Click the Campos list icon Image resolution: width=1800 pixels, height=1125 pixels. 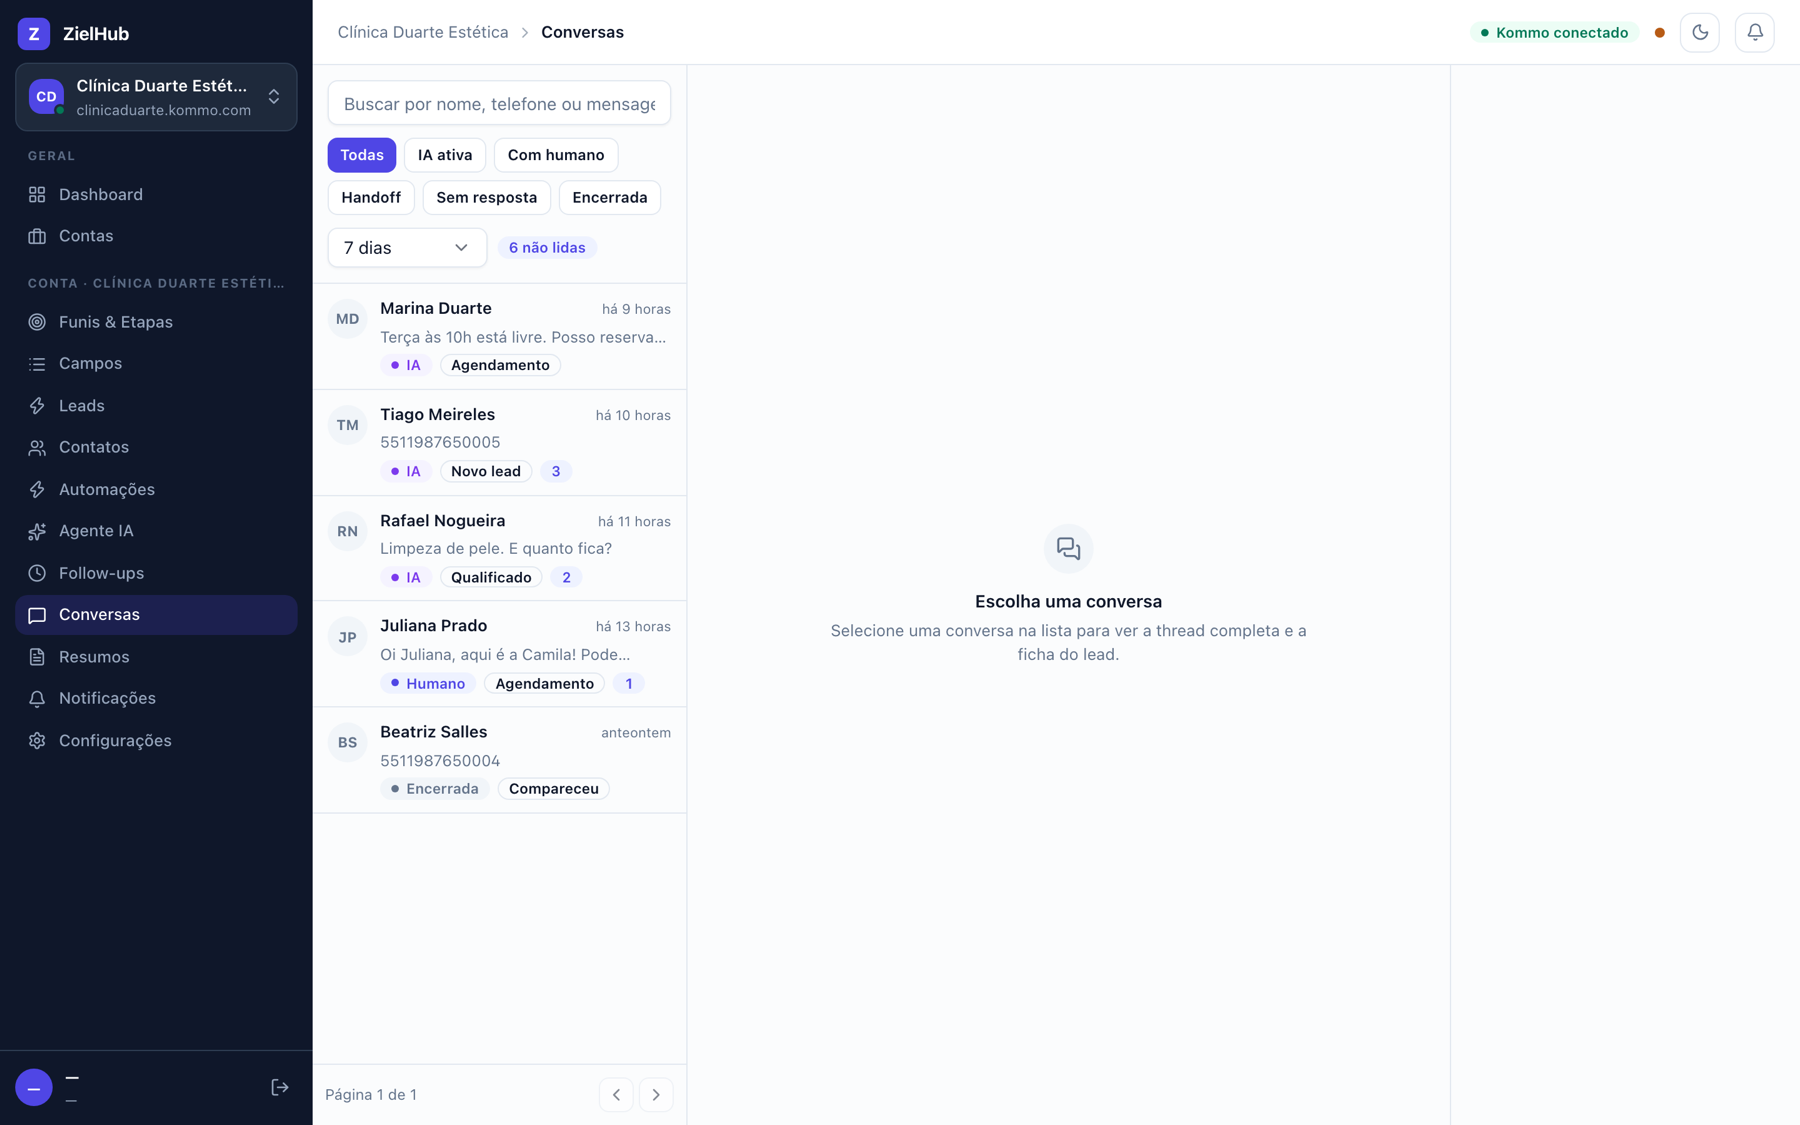[37, 364]
